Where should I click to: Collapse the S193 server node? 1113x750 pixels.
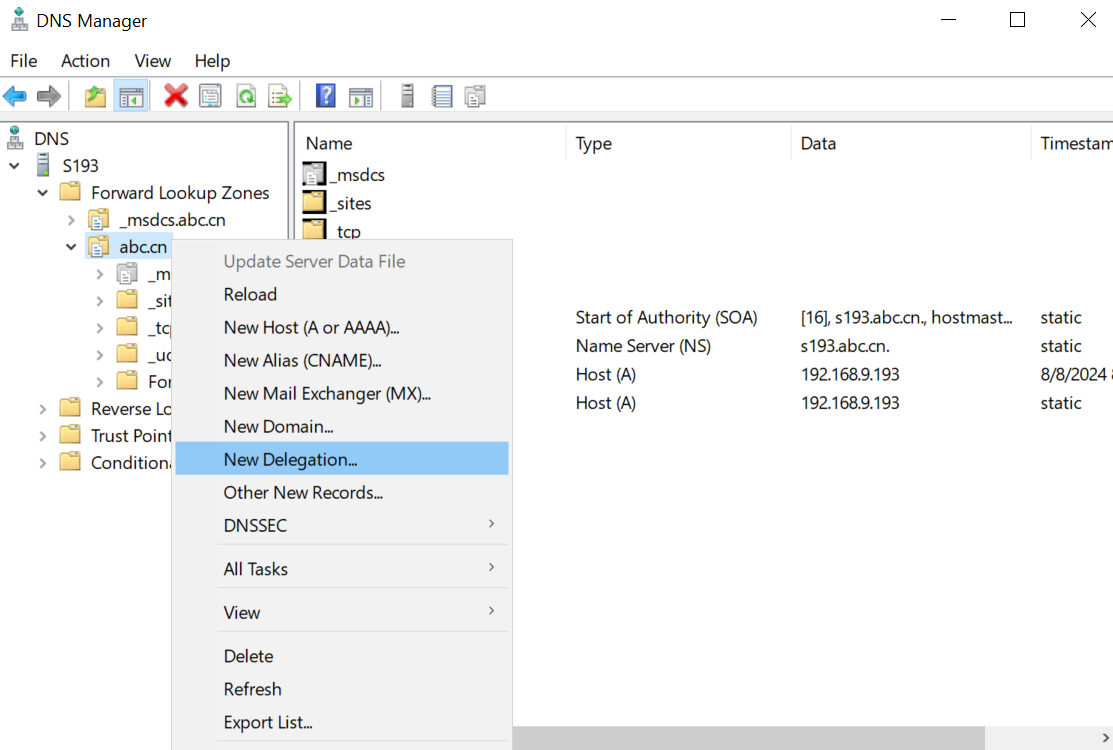14,165
